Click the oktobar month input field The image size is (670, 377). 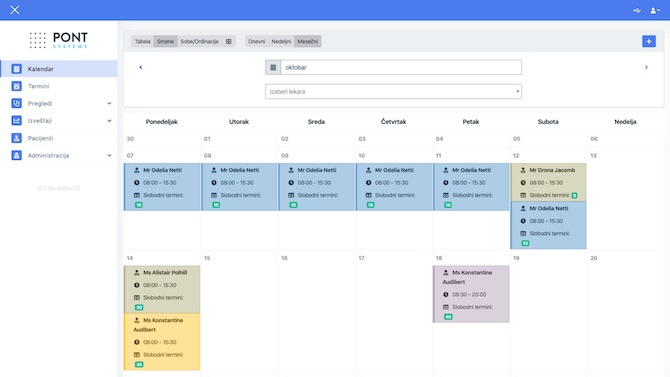(x=401, y=67)
